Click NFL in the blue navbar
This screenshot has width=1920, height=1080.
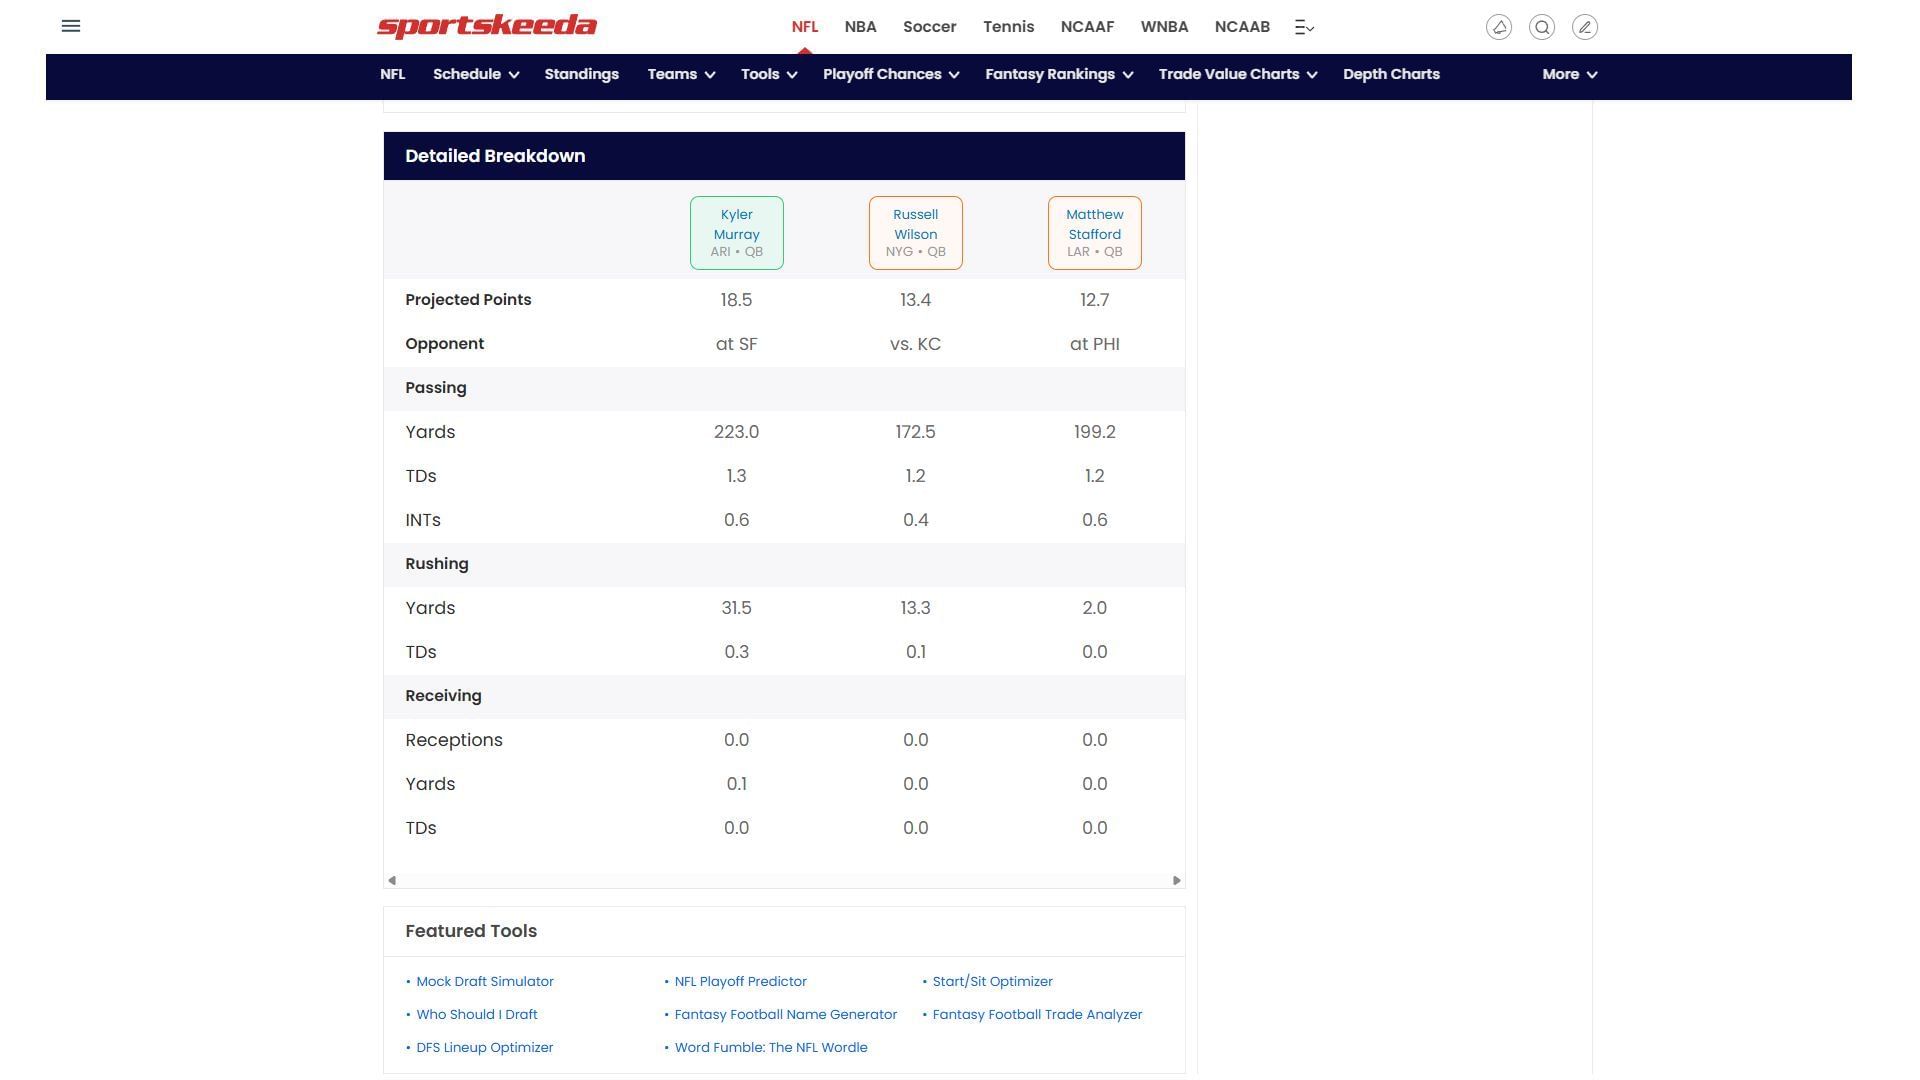392,74
